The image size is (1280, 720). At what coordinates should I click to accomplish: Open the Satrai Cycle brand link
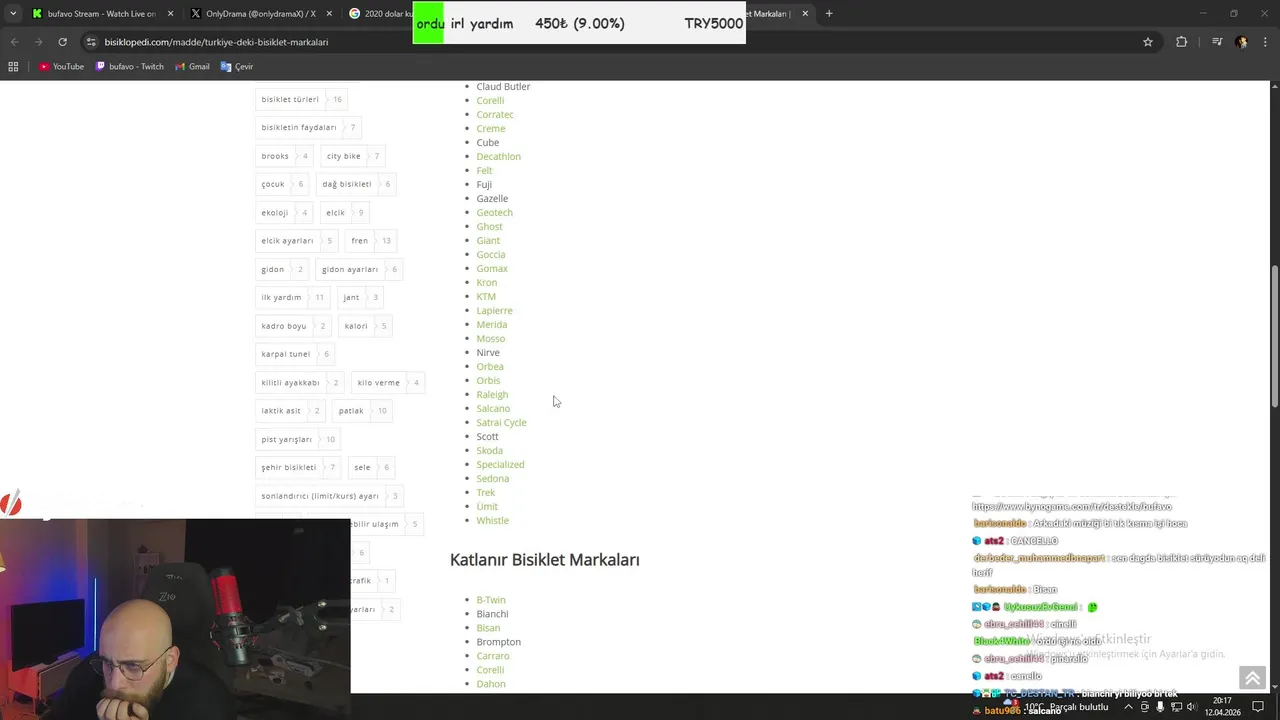click(501, 422)
